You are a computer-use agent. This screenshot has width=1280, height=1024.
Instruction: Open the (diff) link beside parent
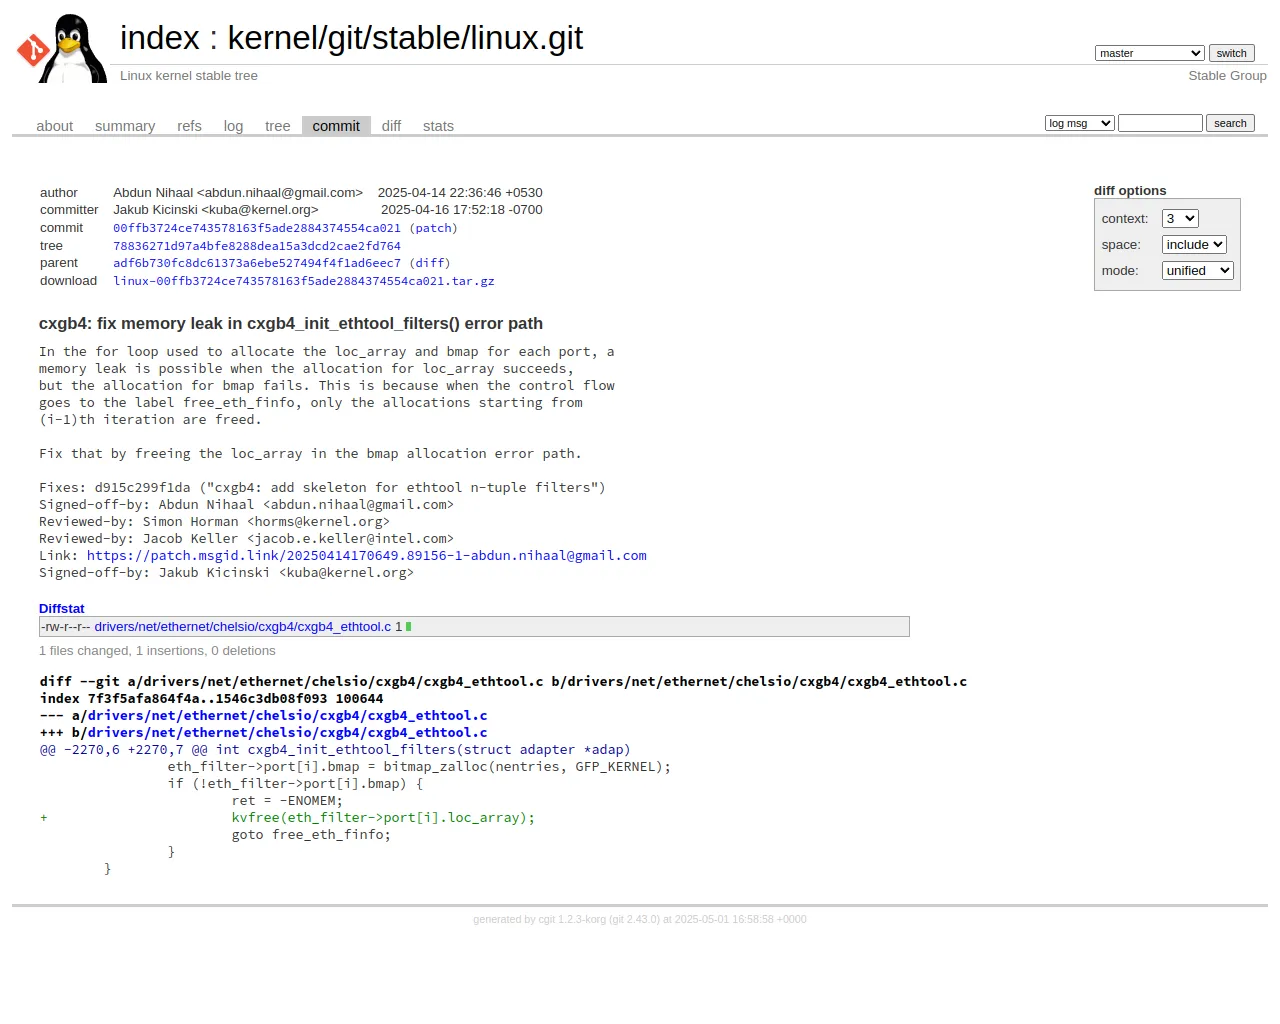point(430,263)
